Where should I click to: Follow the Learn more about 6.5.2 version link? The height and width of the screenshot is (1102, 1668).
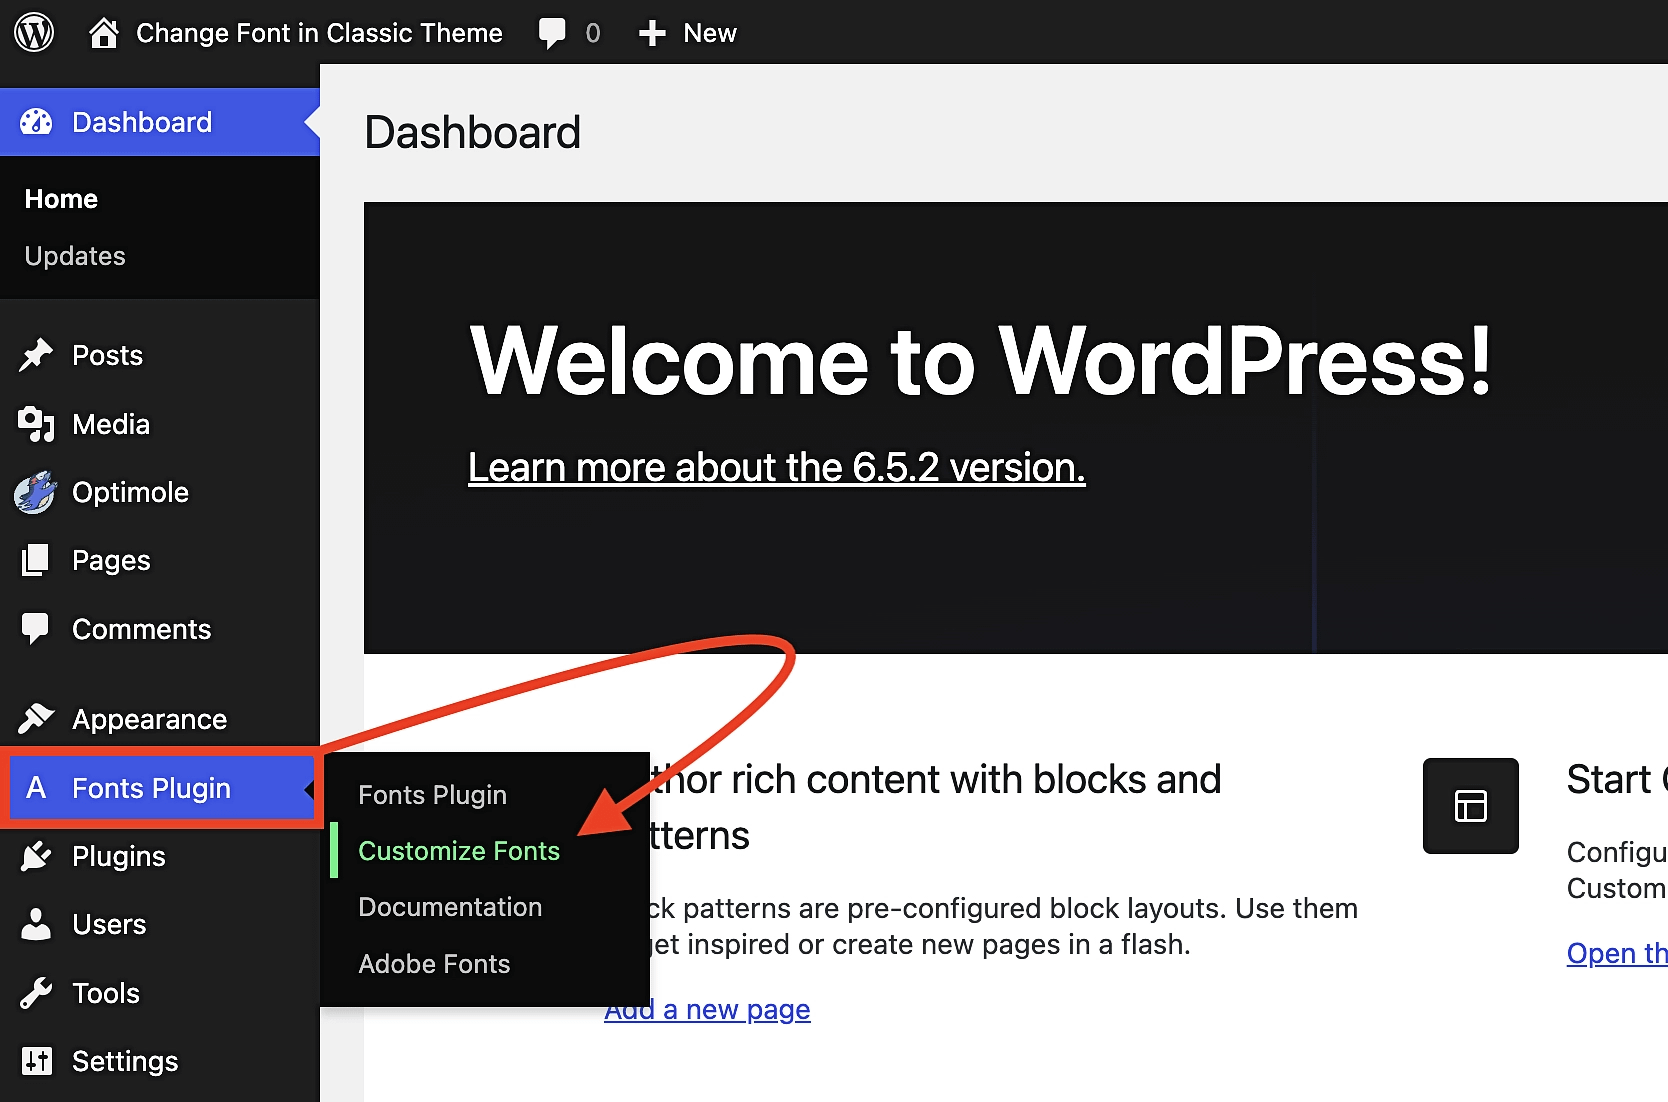(x=777, y=467)
